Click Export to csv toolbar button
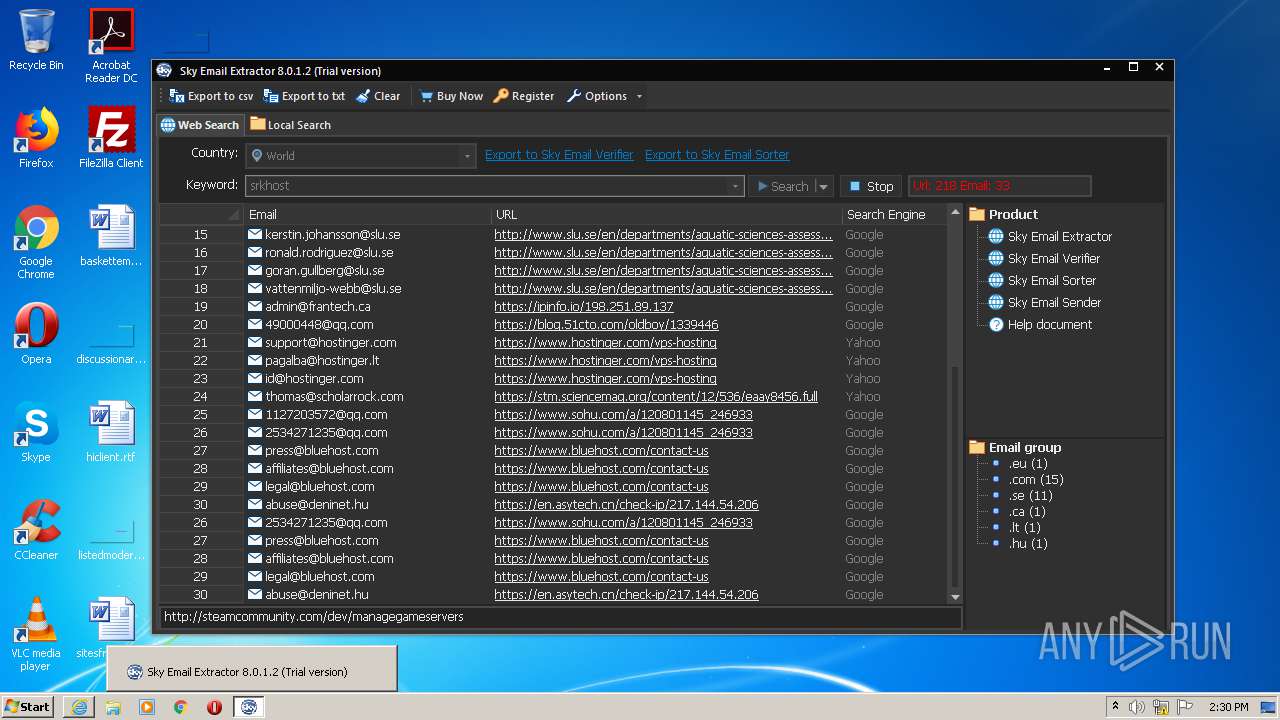Image resolution: width=1280 pixels, height=720 pixels. pos(211,96)
